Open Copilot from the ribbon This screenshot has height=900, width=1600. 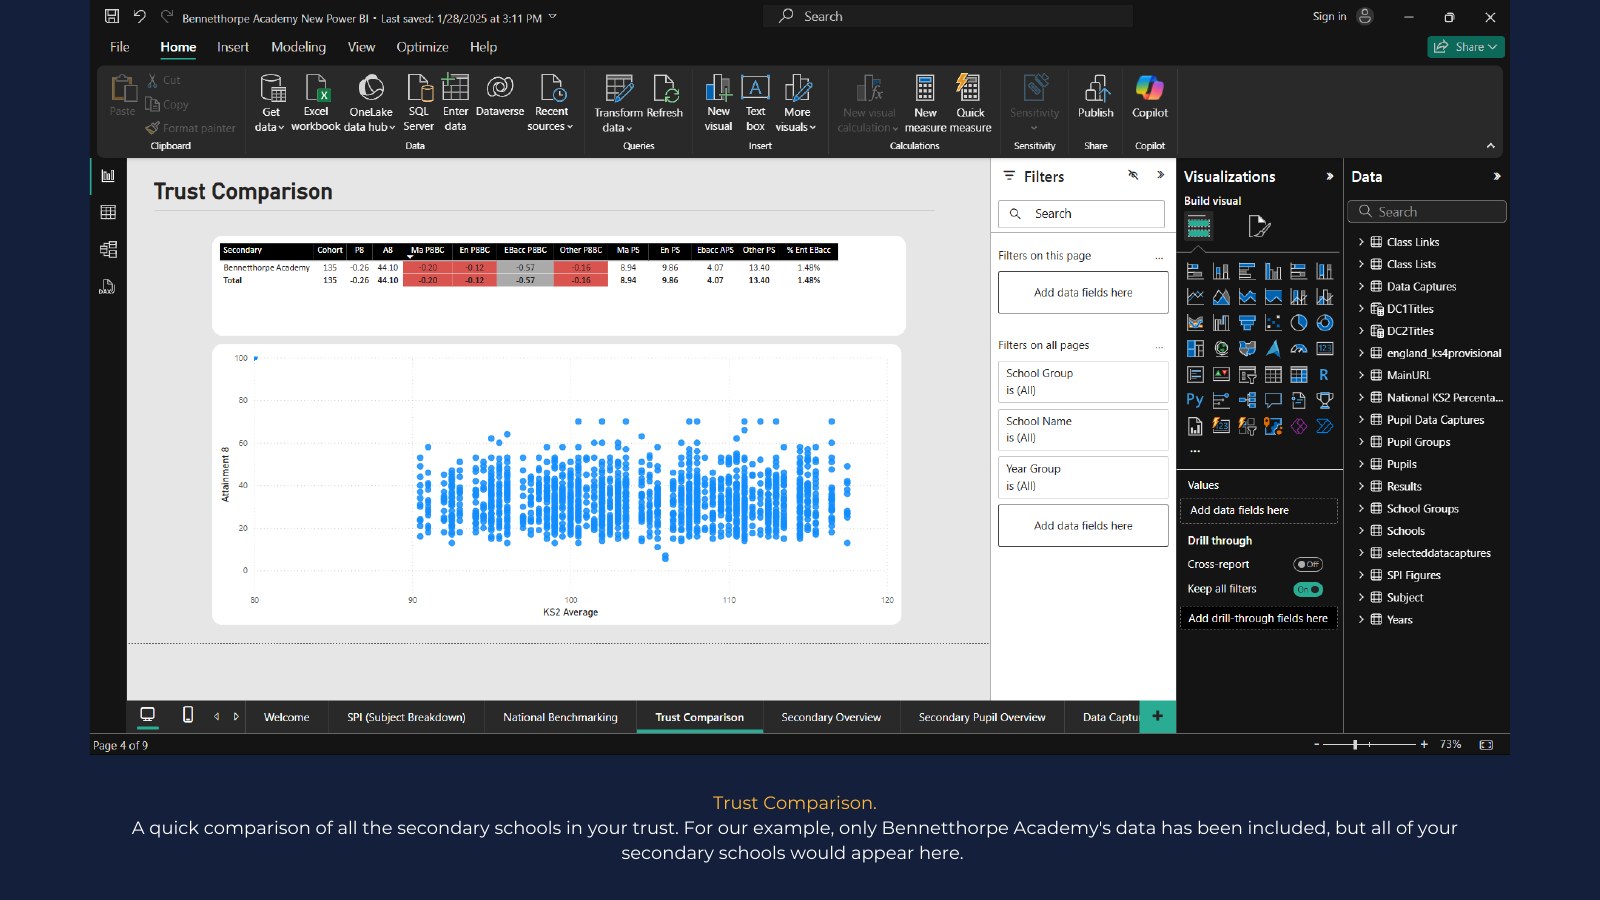click(x=1150, y=96)
